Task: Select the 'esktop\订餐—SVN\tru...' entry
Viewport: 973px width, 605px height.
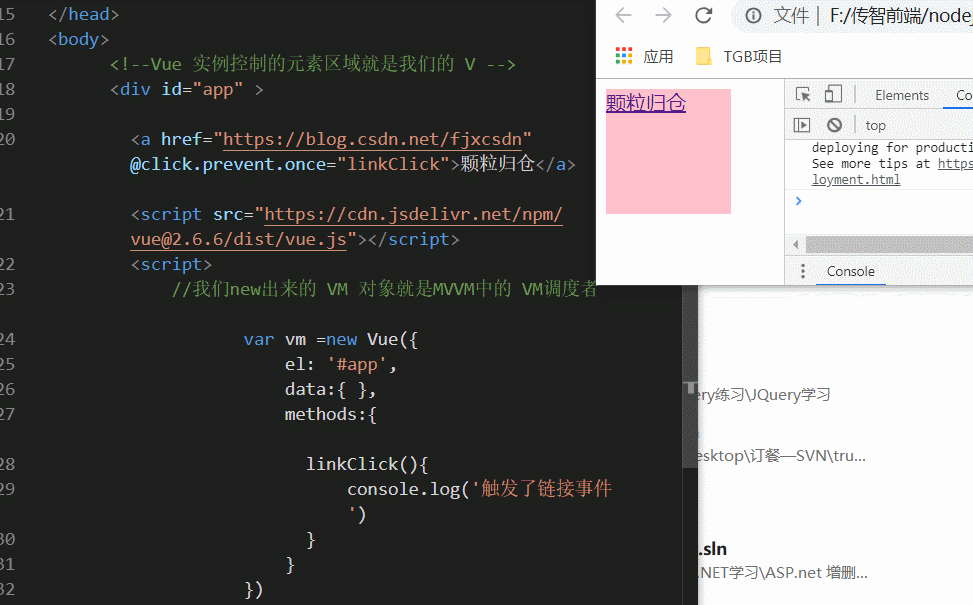Action: click(x=782, y=456)
